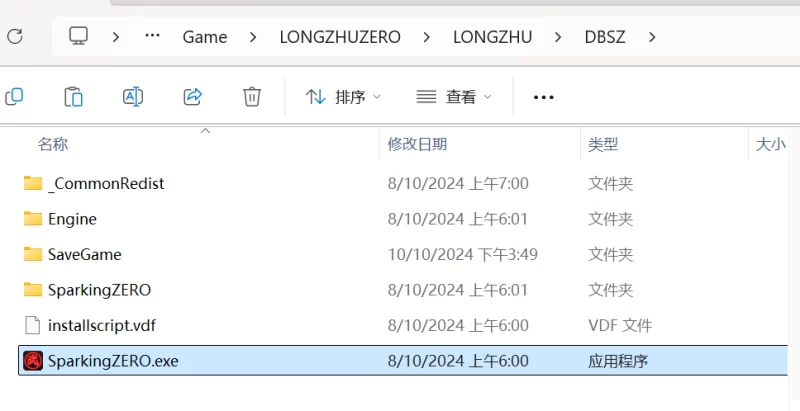Sort by the 修改日期 column header

click(417, 144)
